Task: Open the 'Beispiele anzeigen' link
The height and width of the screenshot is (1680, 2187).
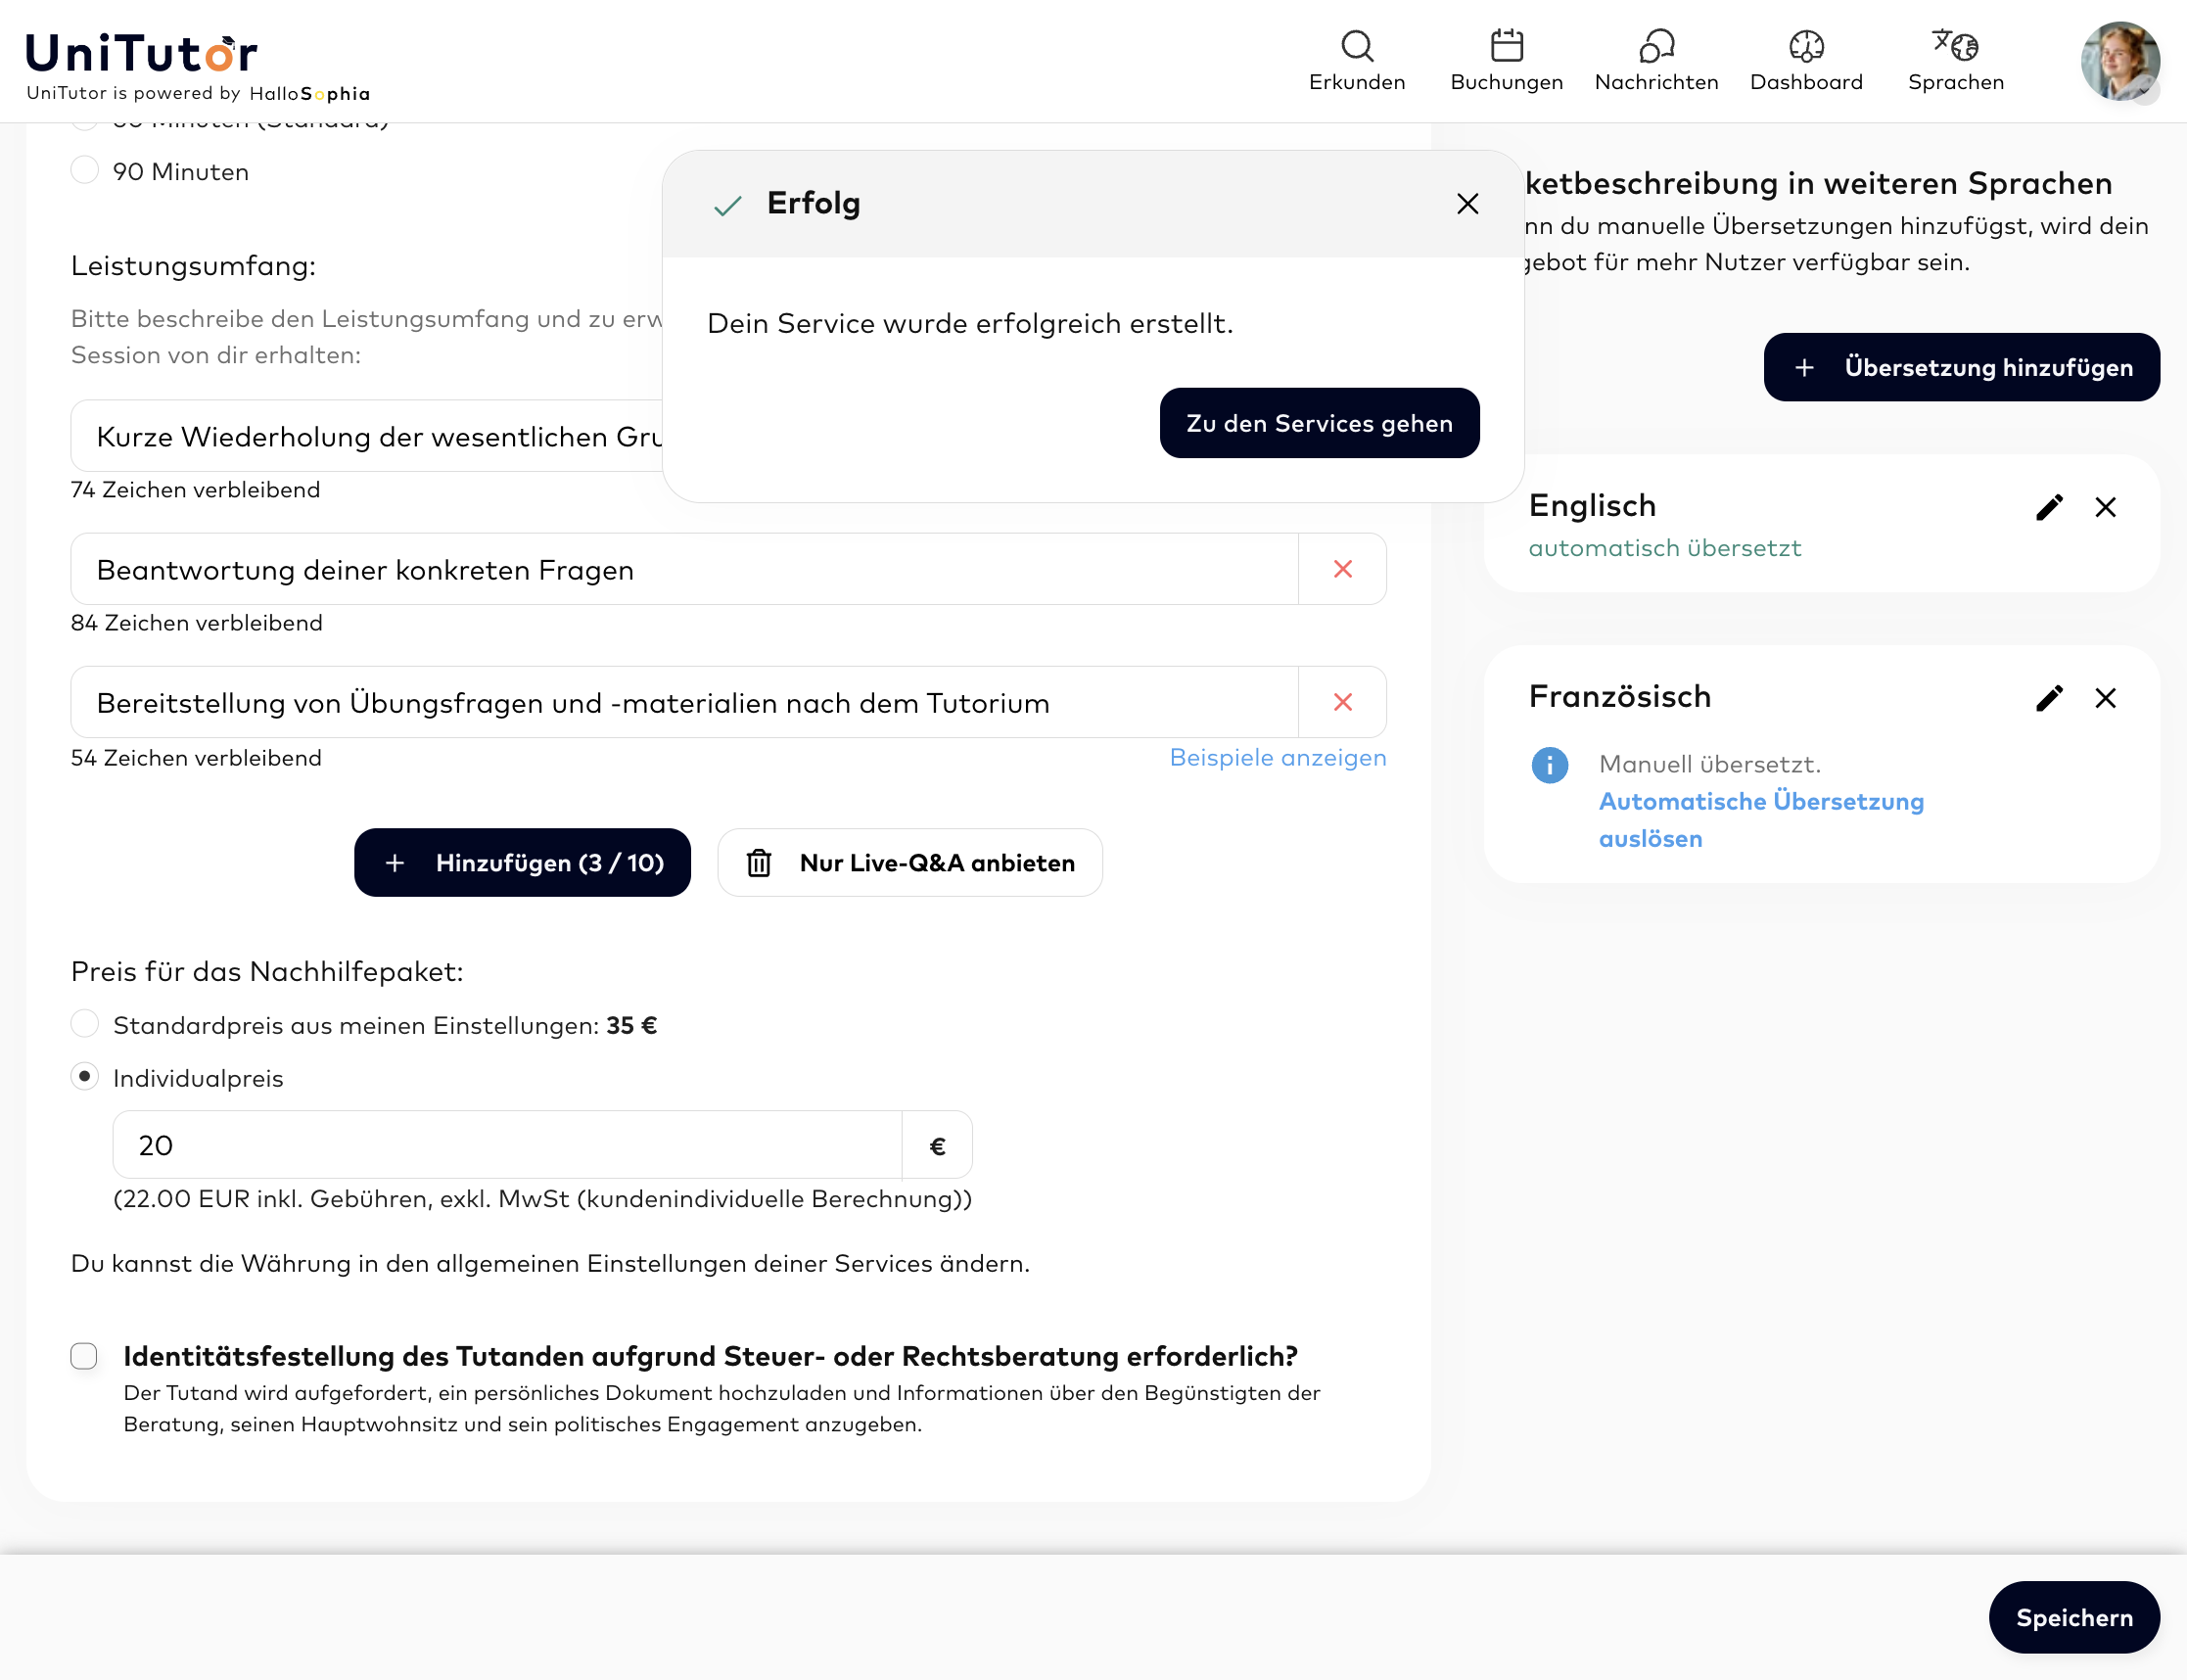Action: click(1278, 757)
